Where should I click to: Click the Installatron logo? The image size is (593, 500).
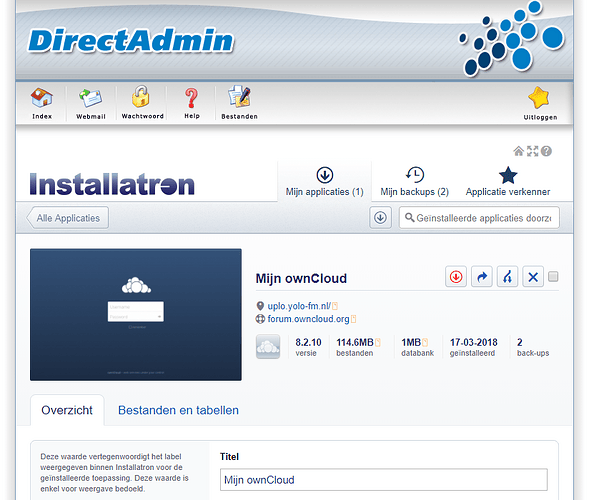pyautogui.click(x=112, y=185)
